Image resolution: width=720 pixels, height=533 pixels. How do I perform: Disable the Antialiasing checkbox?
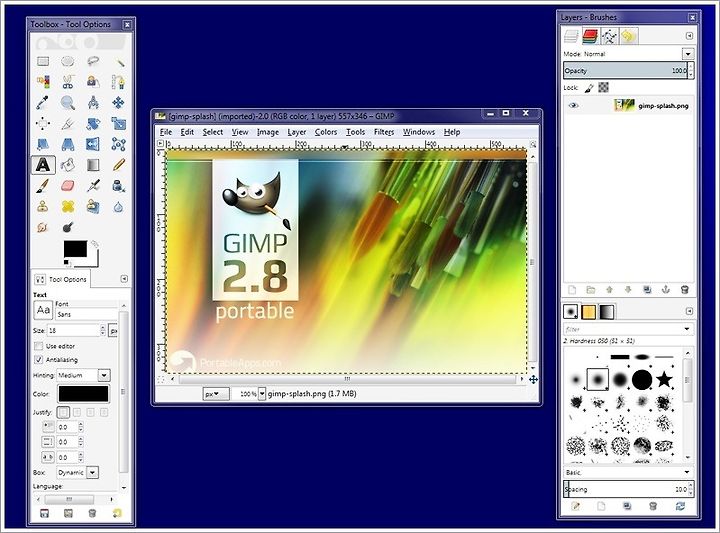click(x=39, y=359)
